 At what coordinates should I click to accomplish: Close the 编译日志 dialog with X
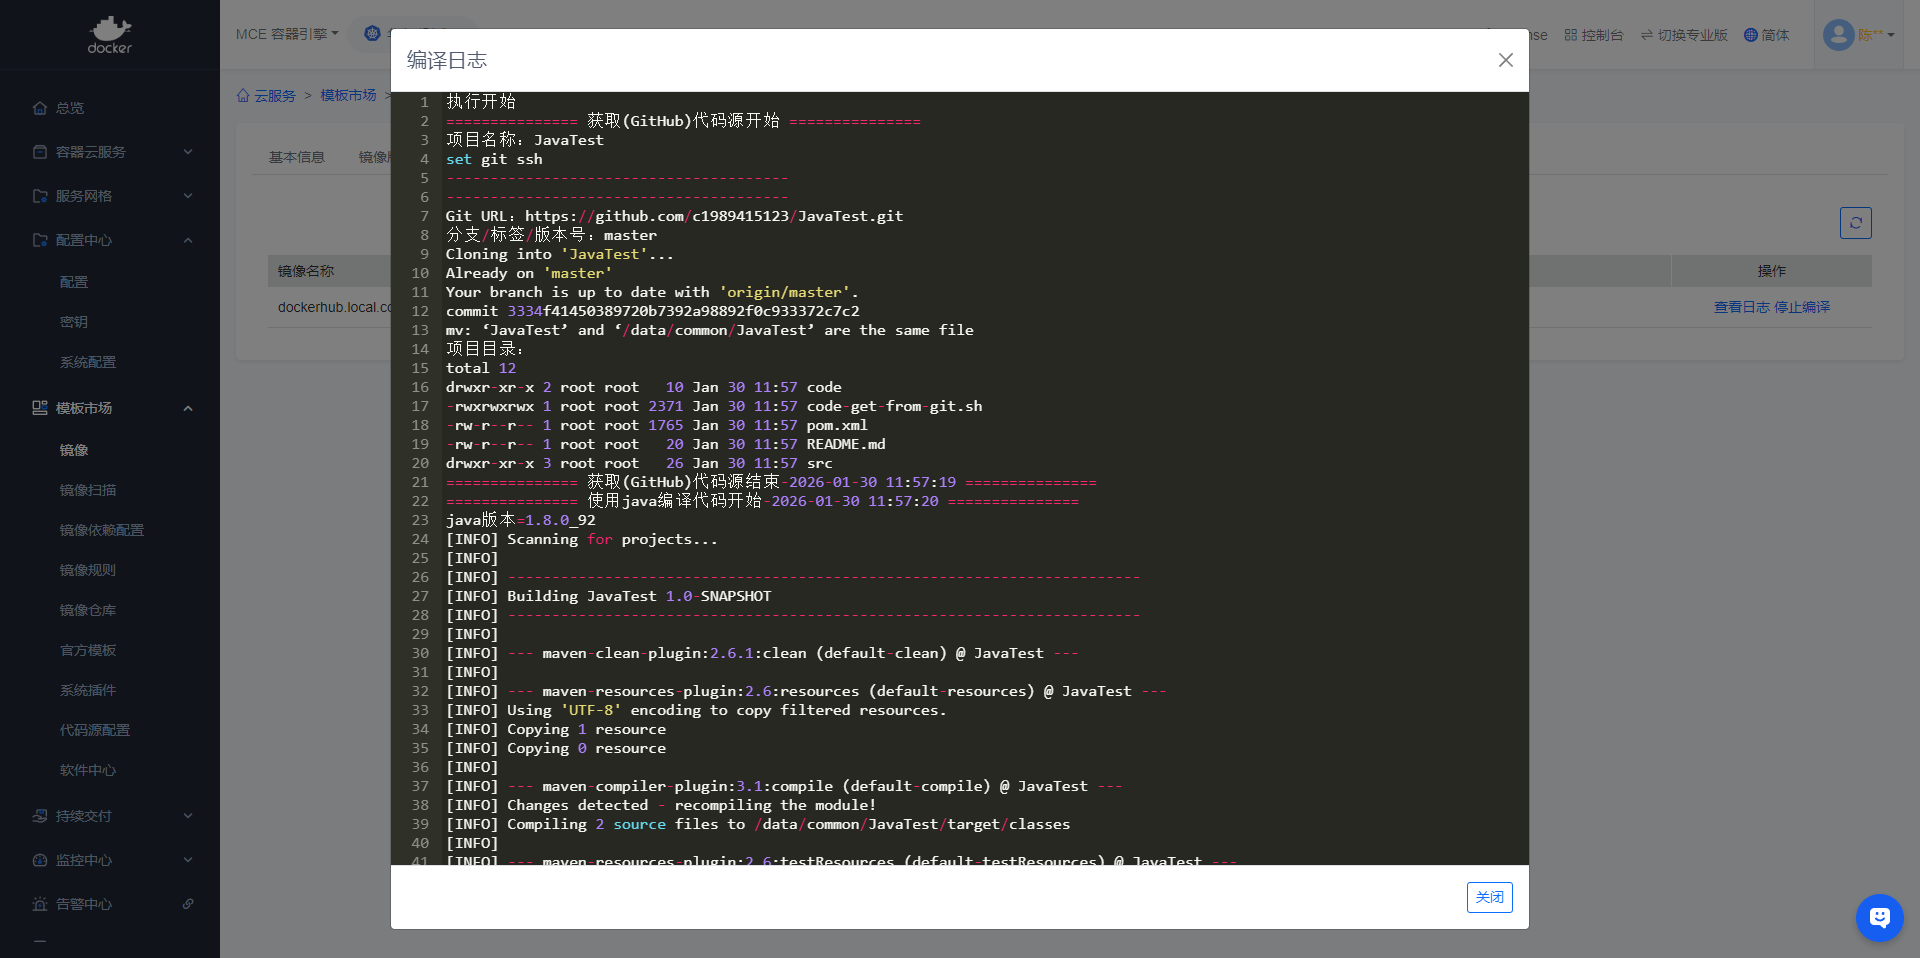[1505, 60]
